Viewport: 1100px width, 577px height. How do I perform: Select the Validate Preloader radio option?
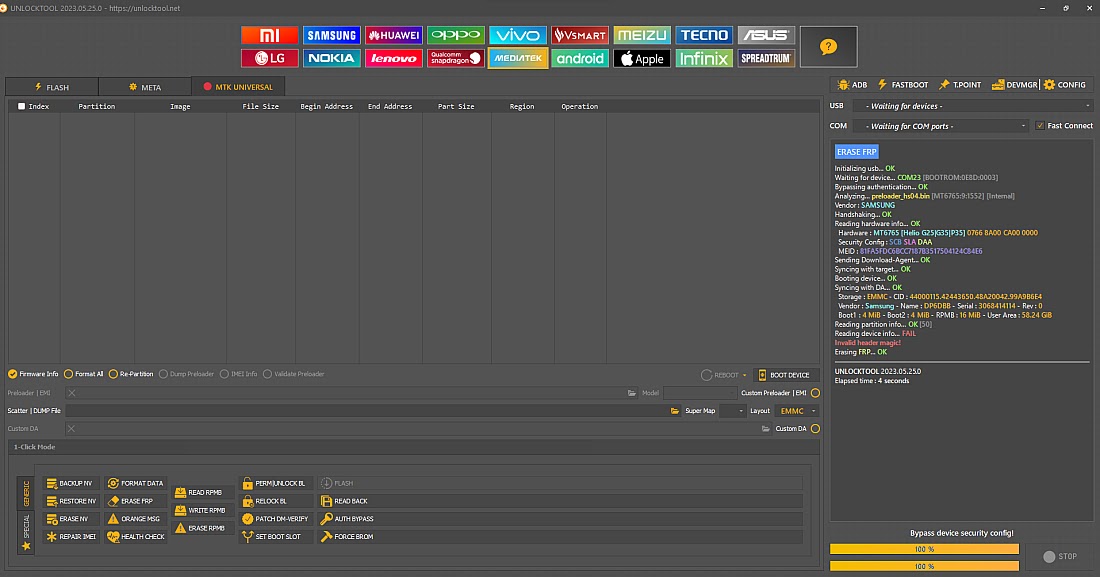click(267, 374)
